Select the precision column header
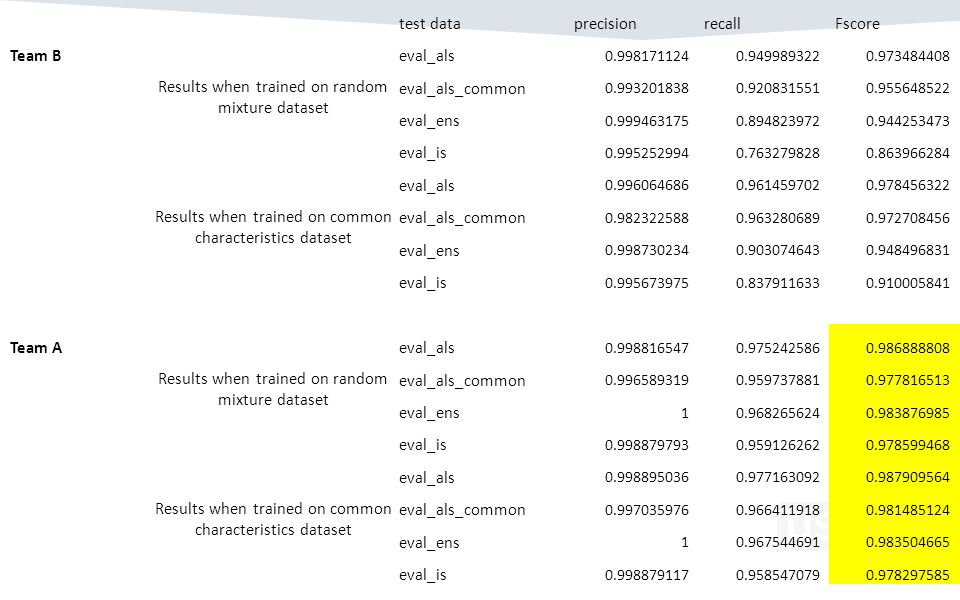This screenshot has height=600, width=960. (x=605, y=24)
